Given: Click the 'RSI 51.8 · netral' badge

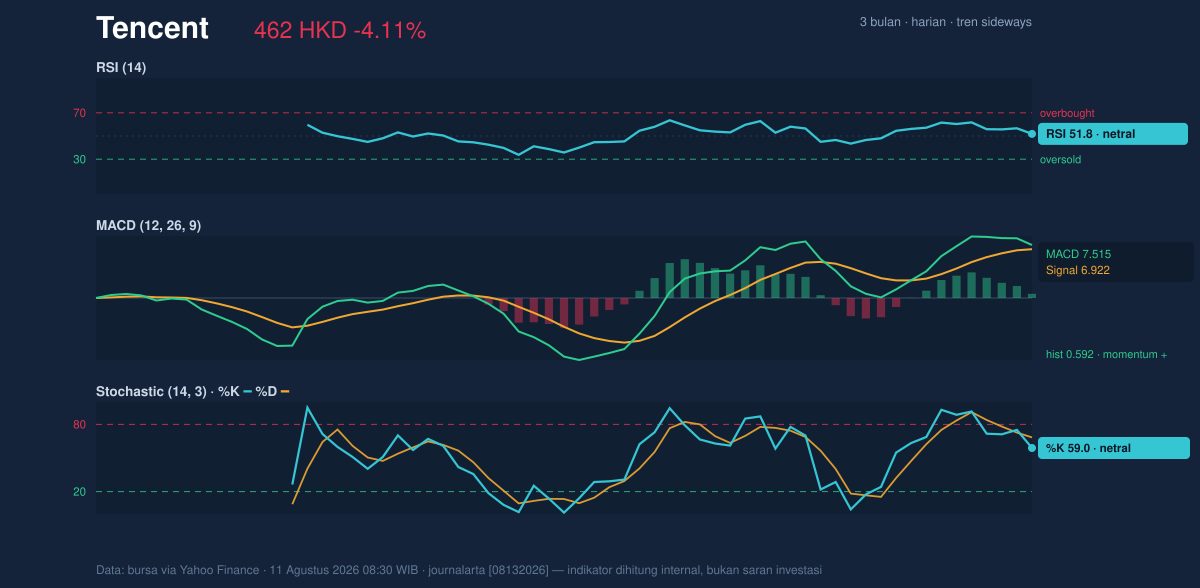Looking at the screenshot, I should click(x=1113, y=134).
